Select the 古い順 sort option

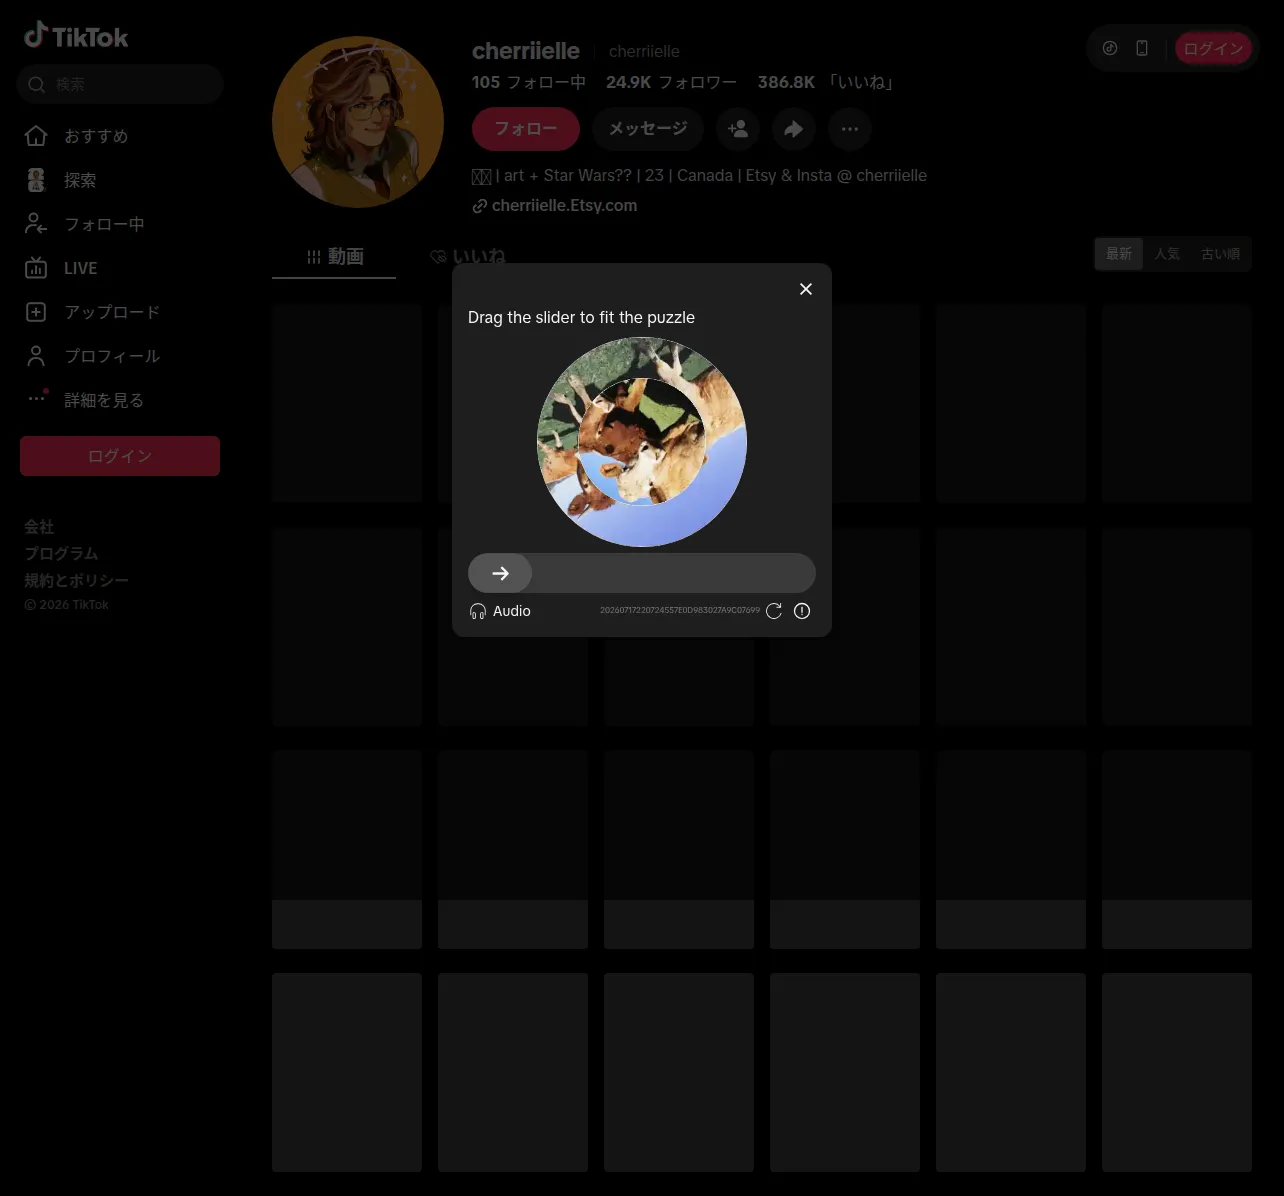[1220, 254]
